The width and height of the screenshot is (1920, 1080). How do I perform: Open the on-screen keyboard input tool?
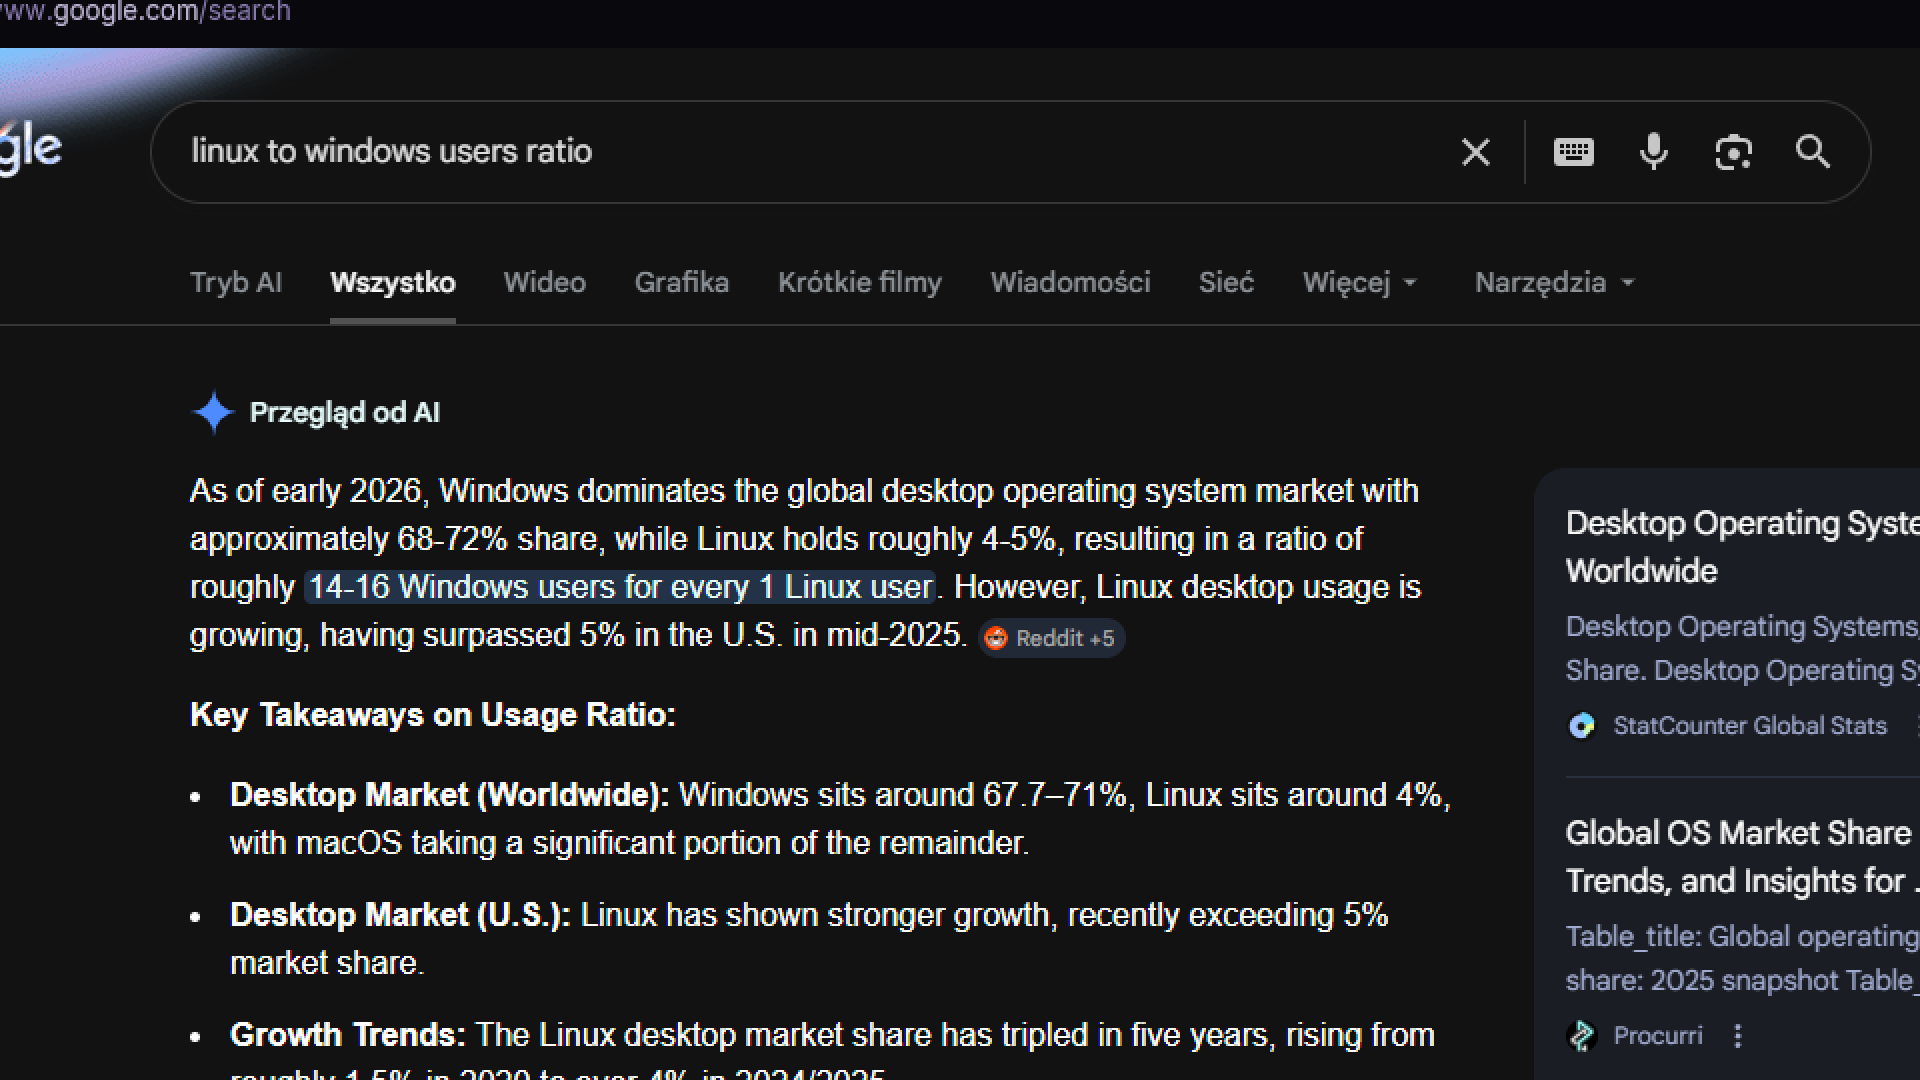(1573, 152)
